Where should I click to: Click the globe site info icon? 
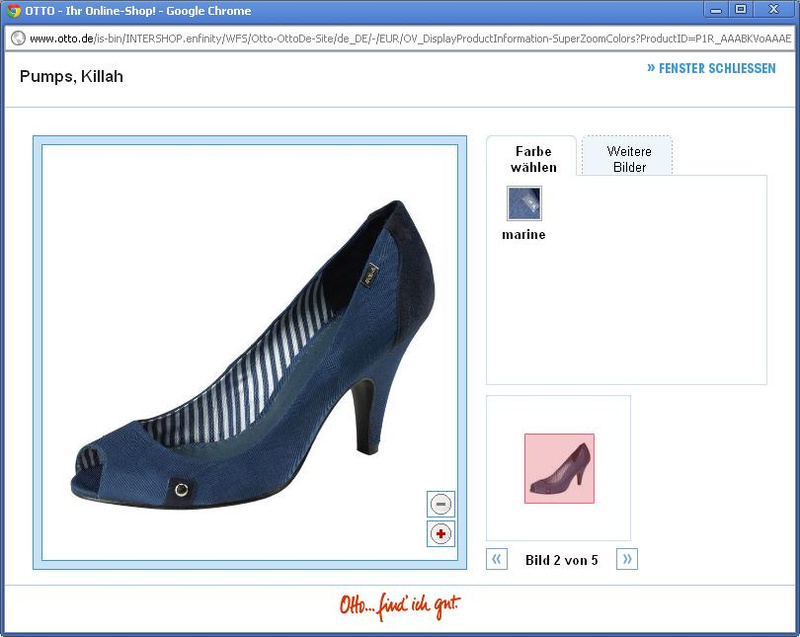(x=17, y=39)
